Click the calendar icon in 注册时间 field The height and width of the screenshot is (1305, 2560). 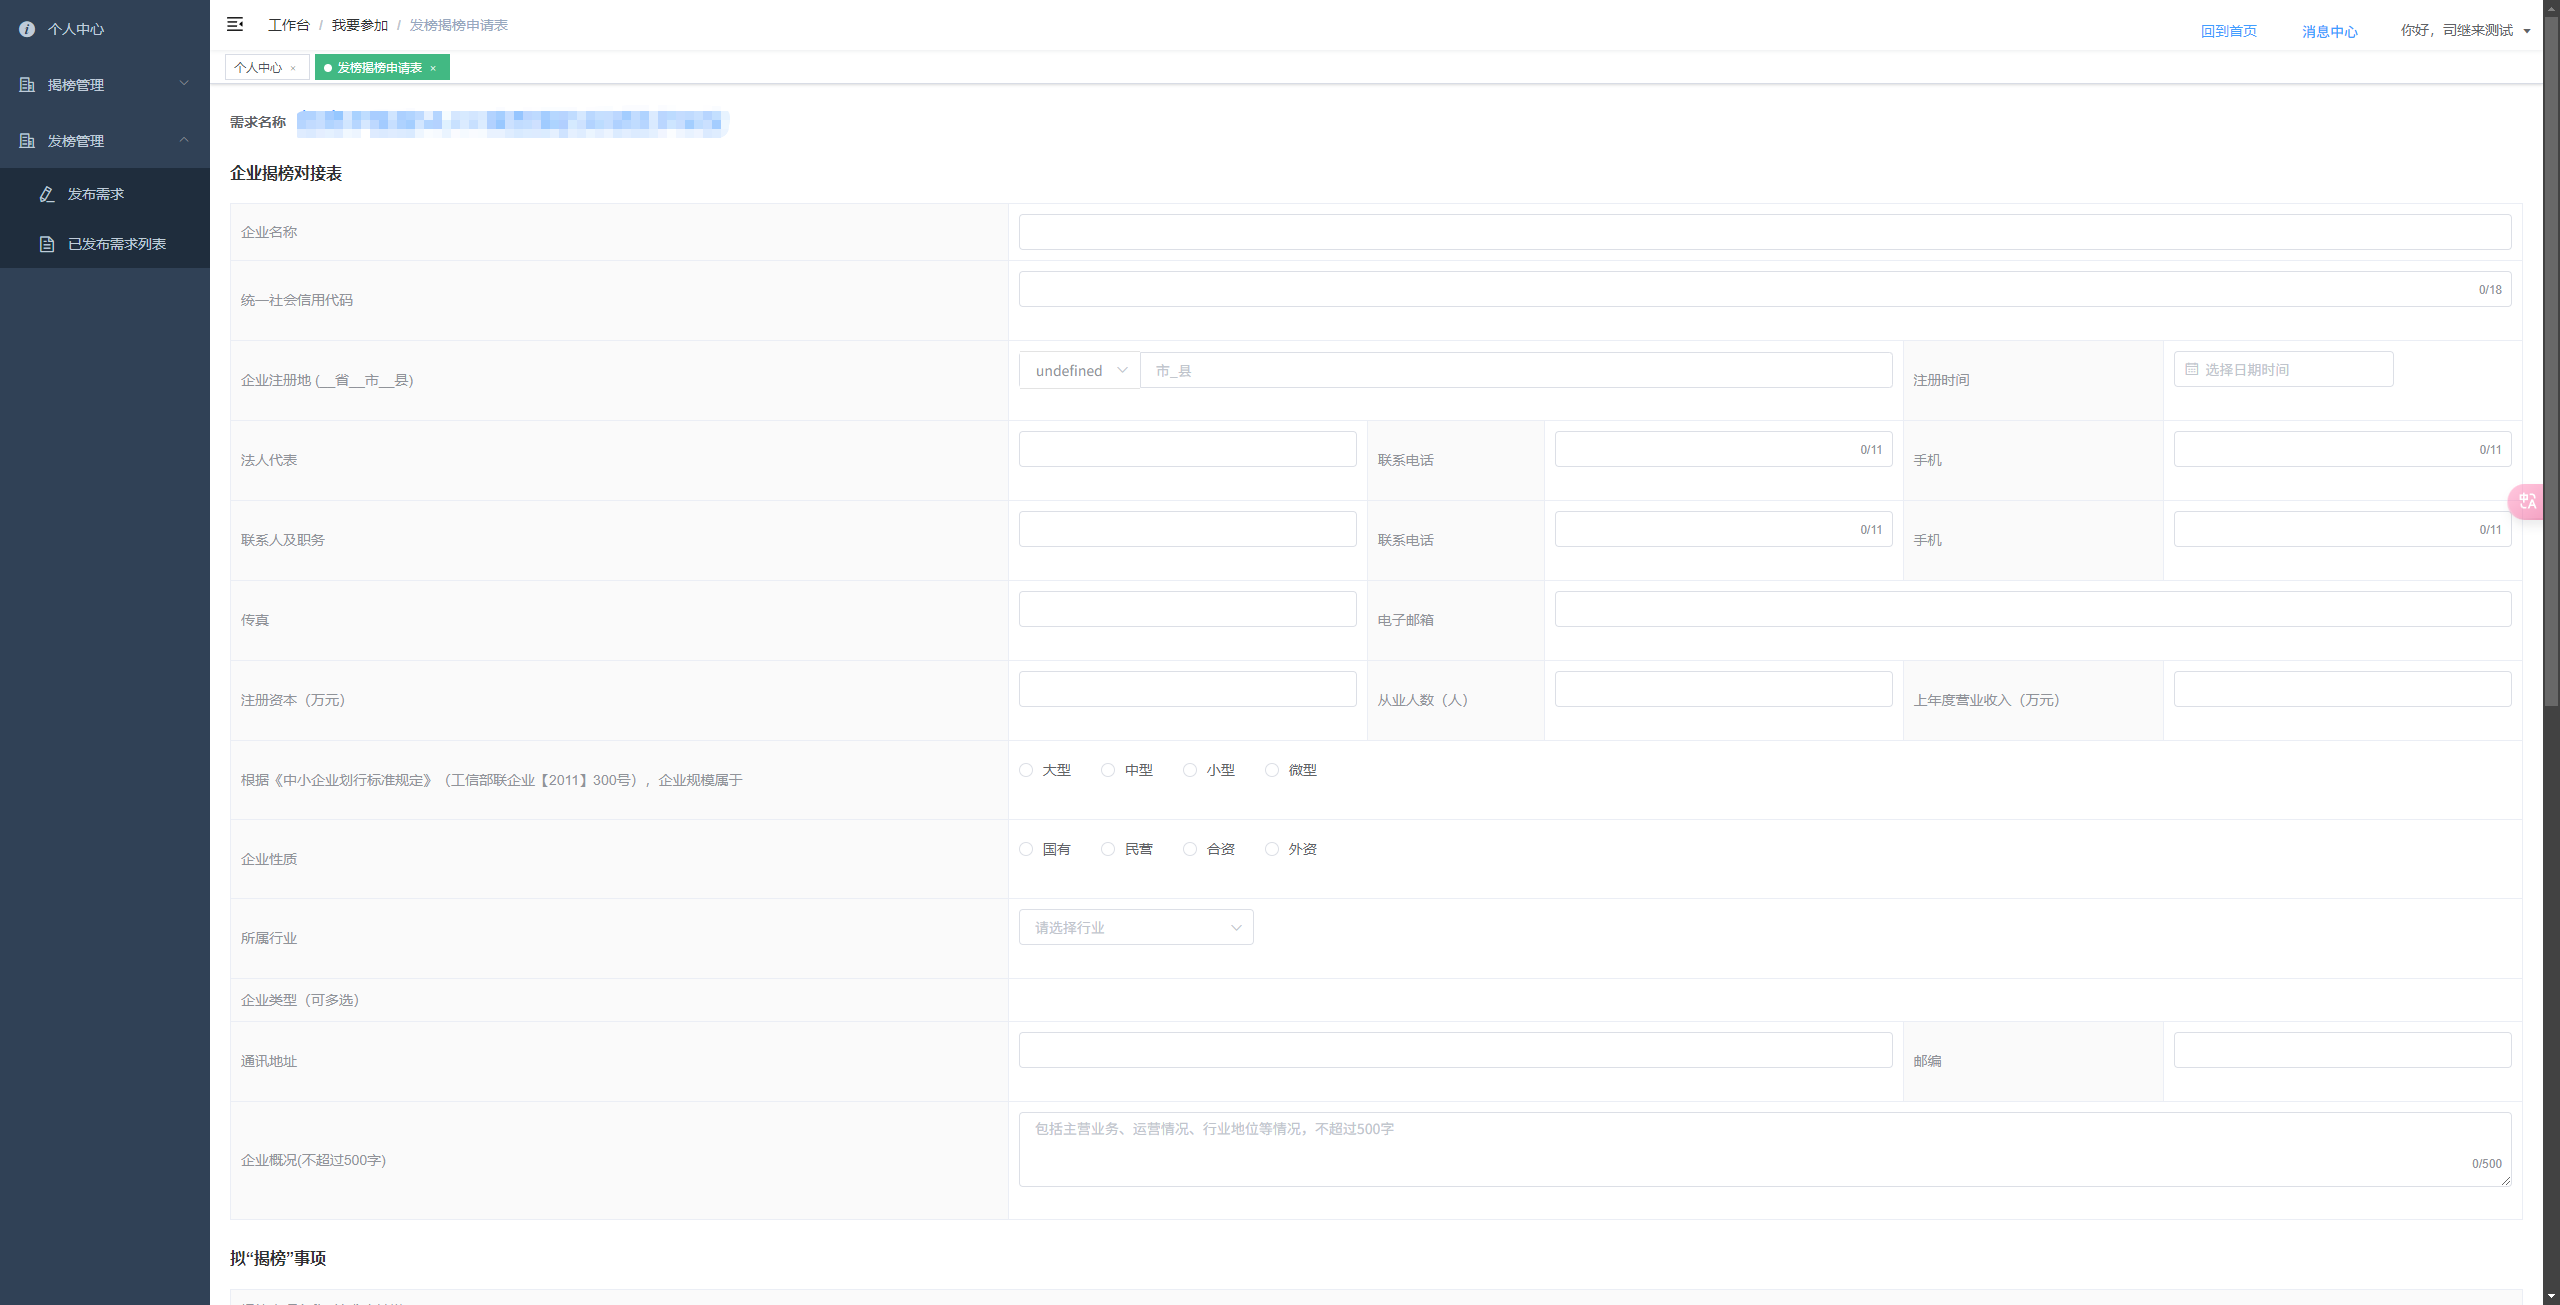pyautogui.click(x=2191, y=370)
